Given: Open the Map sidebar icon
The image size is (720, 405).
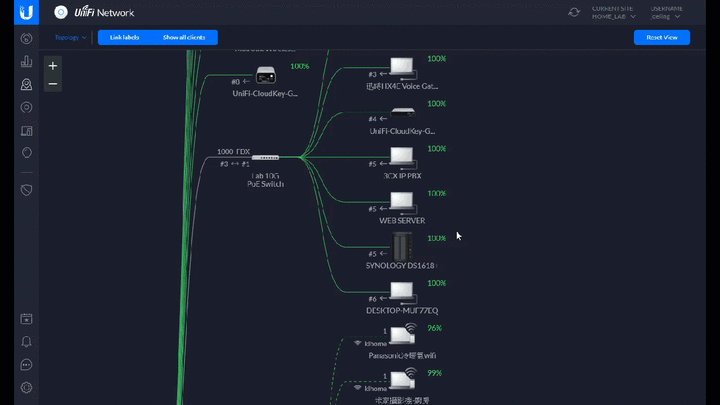Looking at the screenshot, I should click(x=26, y=84).
